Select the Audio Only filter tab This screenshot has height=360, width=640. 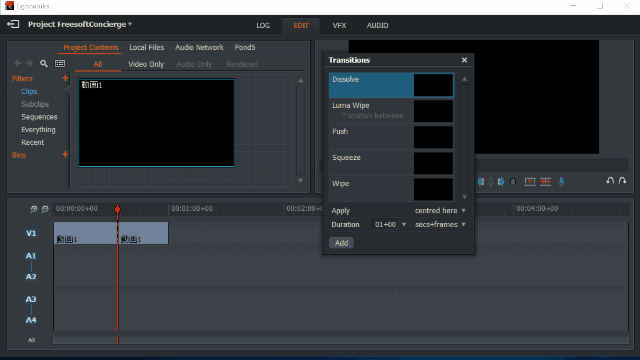194,64
